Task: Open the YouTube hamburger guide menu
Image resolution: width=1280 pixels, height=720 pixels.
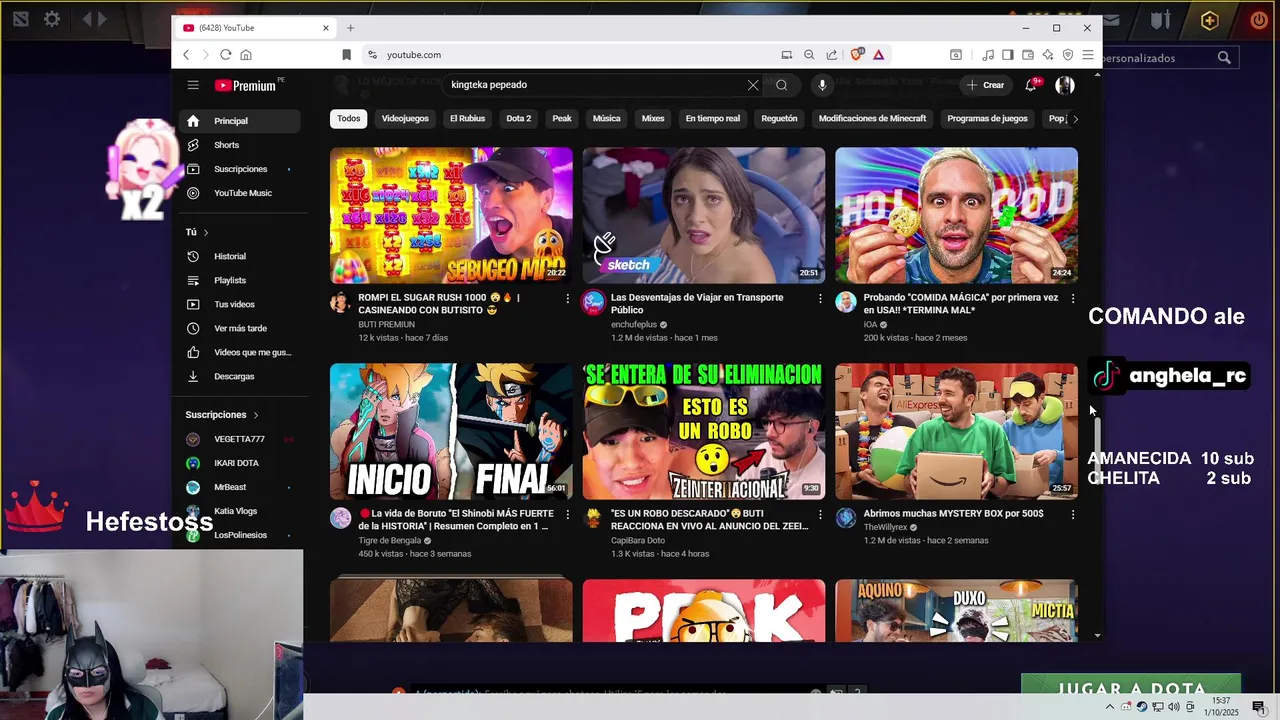Action: 193,85
